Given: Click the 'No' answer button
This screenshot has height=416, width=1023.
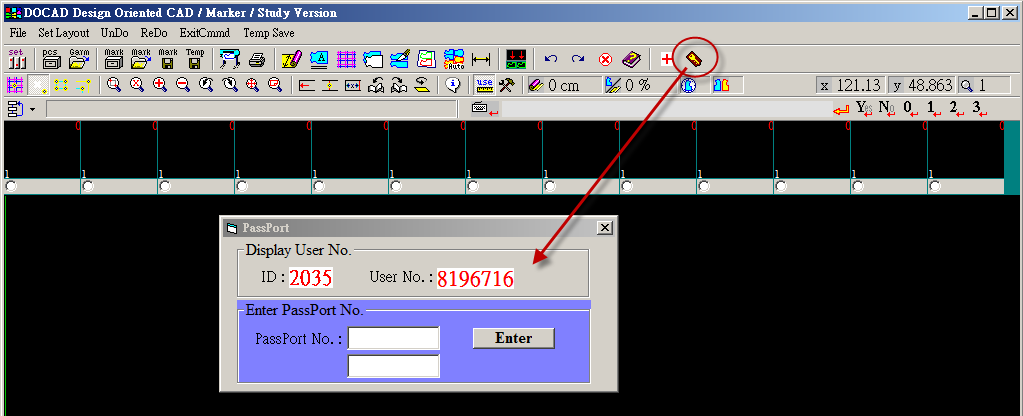Looking at the screenshot, I should coord(886,108).
